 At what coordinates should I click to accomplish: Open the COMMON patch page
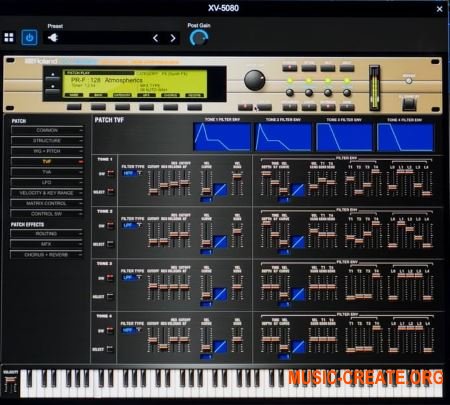coord(47,130)
